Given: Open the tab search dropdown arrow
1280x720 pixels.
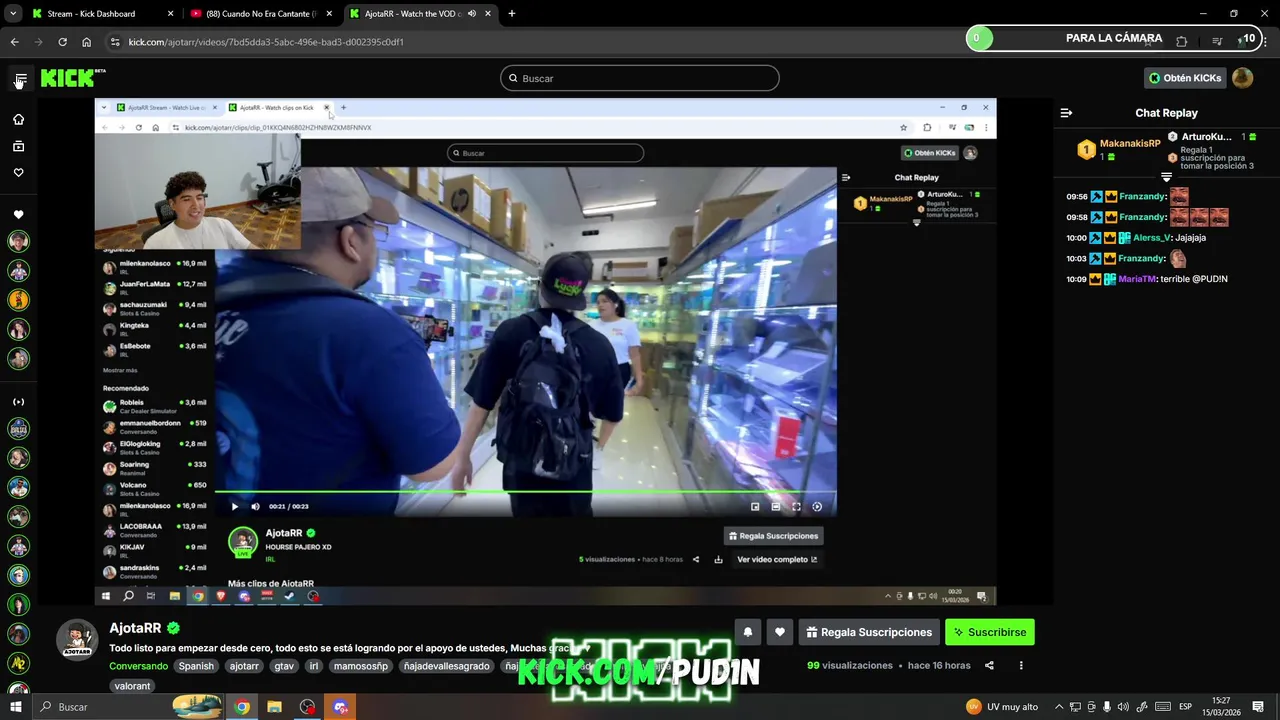Looking at the screenshot, I should tap(13, 14).
